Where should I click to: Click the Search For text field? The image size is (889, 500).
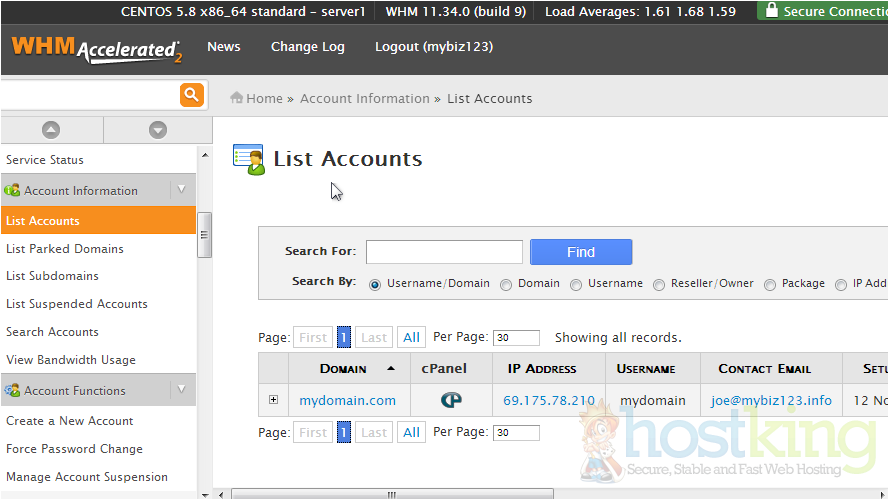444,252
